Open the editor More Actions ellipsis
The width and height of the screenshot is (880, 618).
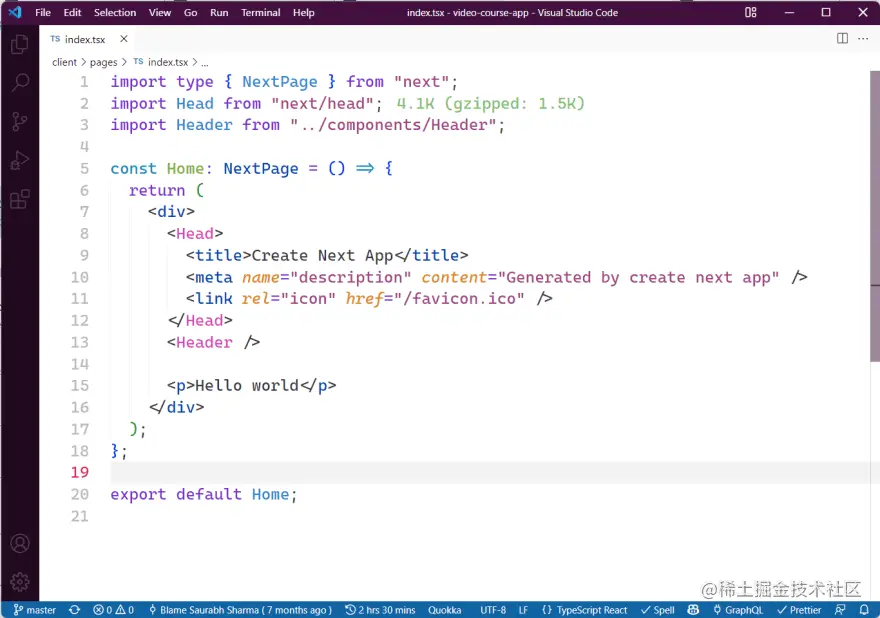[x=863, y=38]
